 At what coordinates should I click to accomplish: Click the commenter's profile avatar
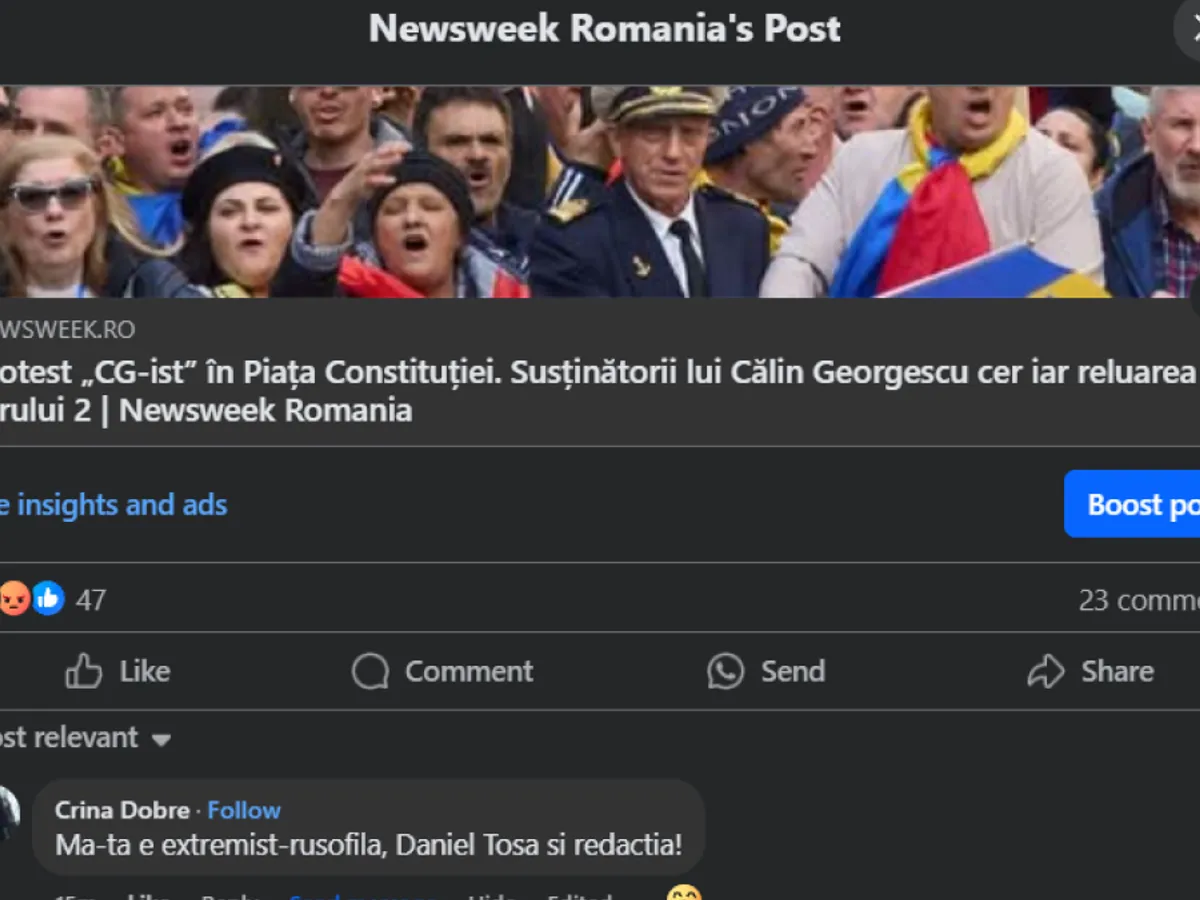pyautogui.click(x=8, y=812)
